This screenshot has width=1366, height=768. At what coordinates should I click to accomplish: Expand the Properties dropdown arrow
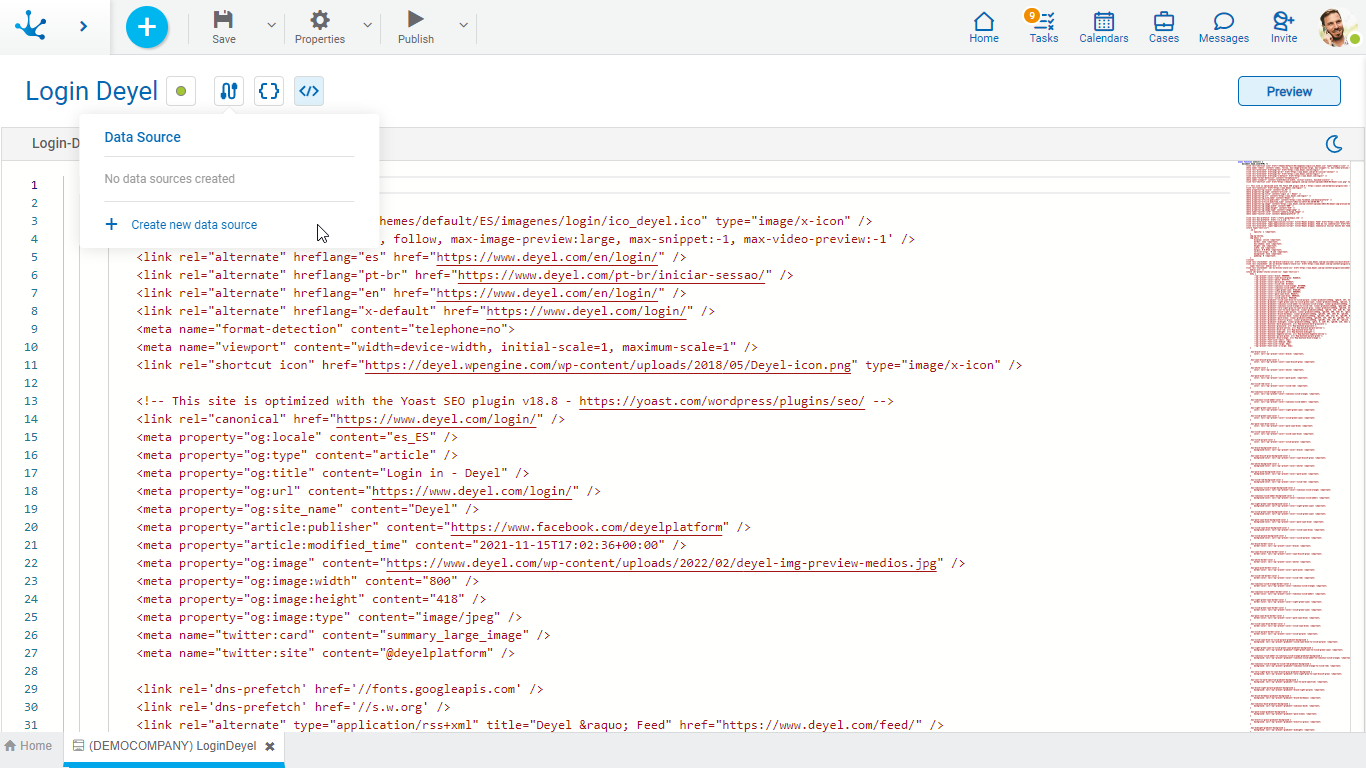coord(367,25)
